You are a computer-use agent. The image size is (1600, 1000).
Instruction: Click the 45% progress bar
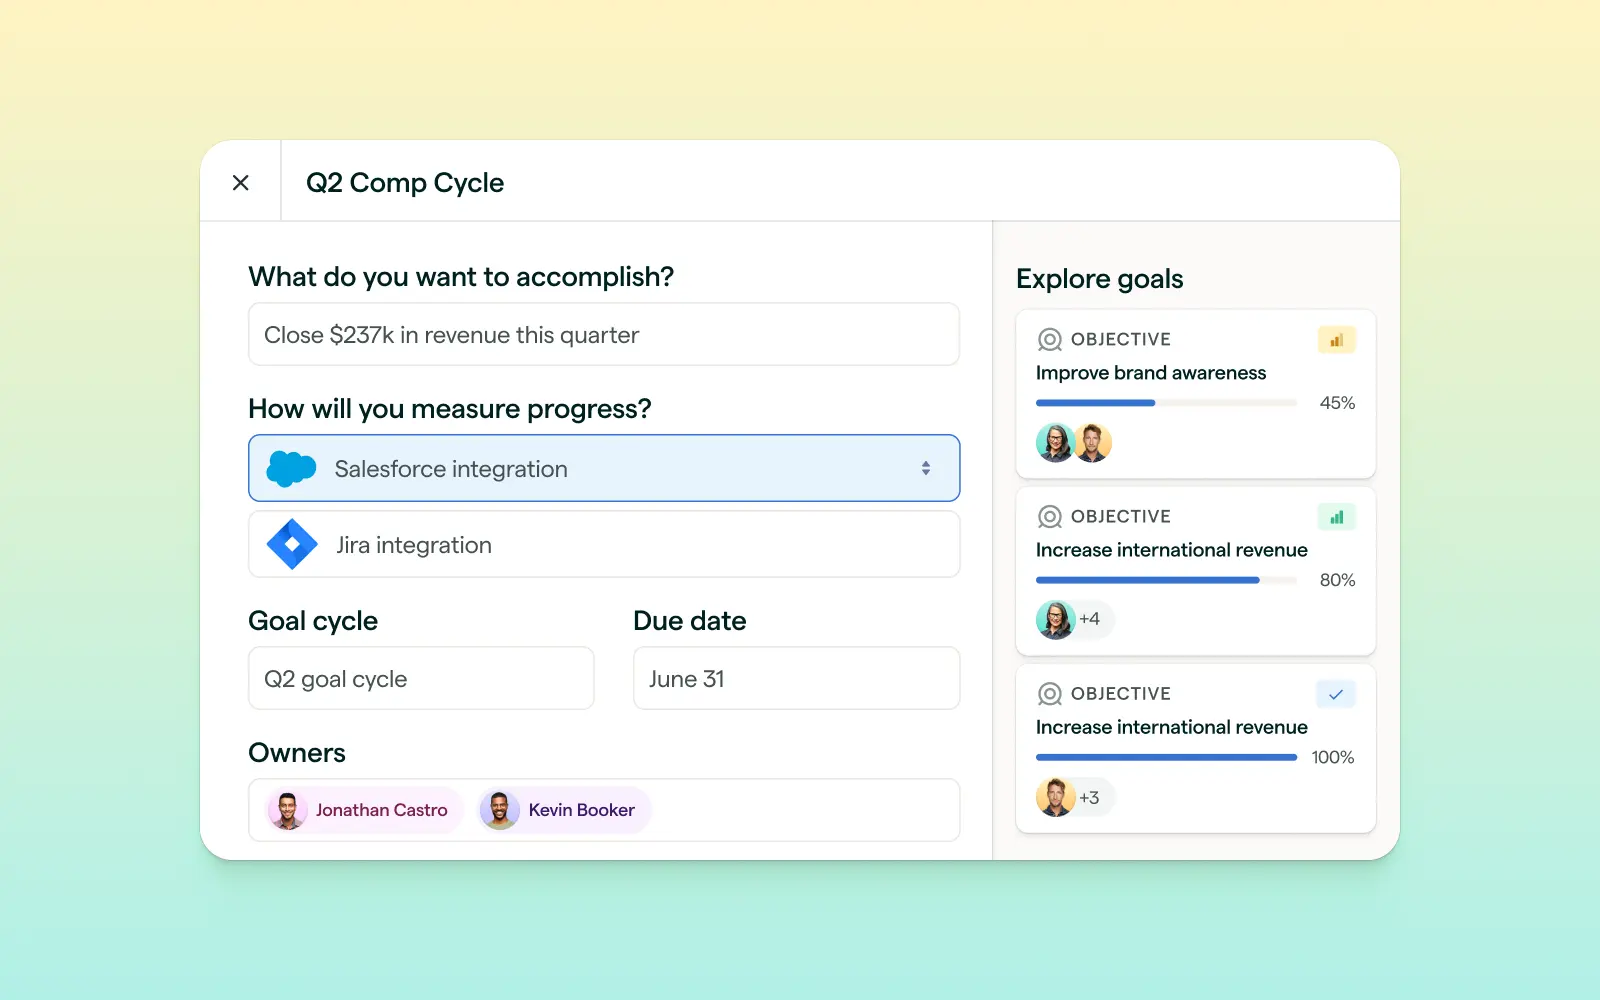(1165, 403)
